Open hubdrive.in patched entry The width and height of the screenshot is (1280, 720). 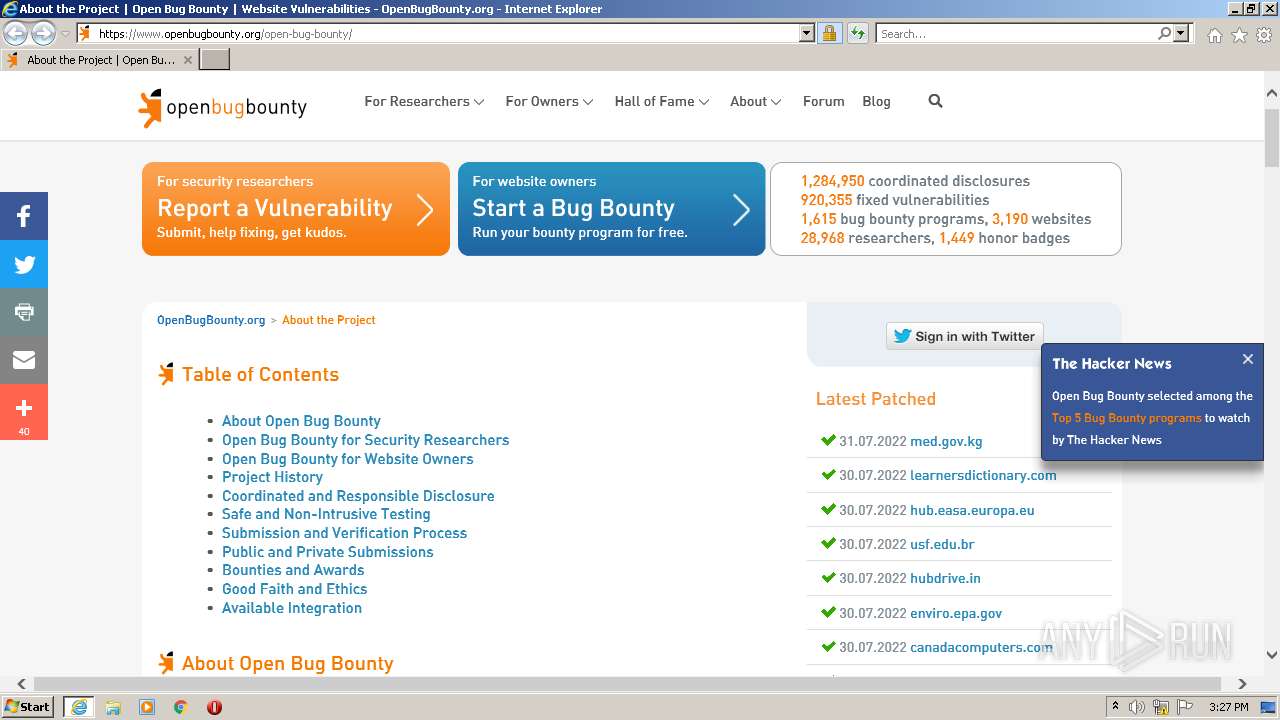945,578
